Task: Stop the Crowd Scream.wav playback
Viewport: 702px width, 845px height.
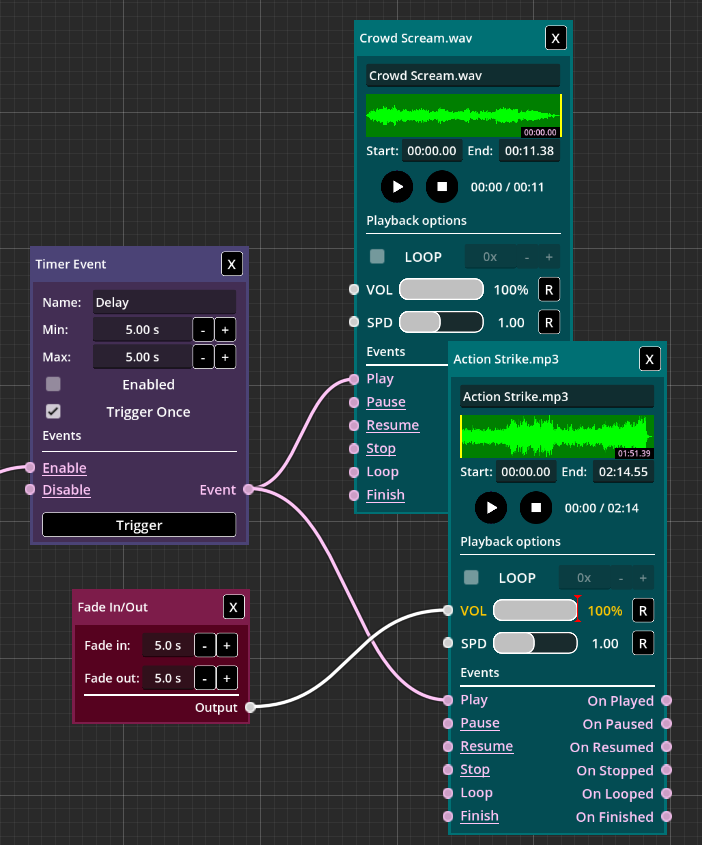Action: (x=442, y=186)
